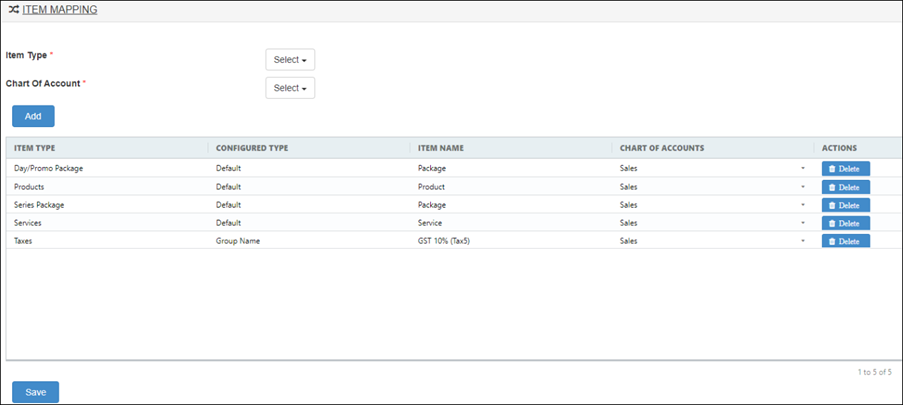This screenshot has width=903, height=405.
Task: Sort by Item Name column header
Action: coord(441,148)
